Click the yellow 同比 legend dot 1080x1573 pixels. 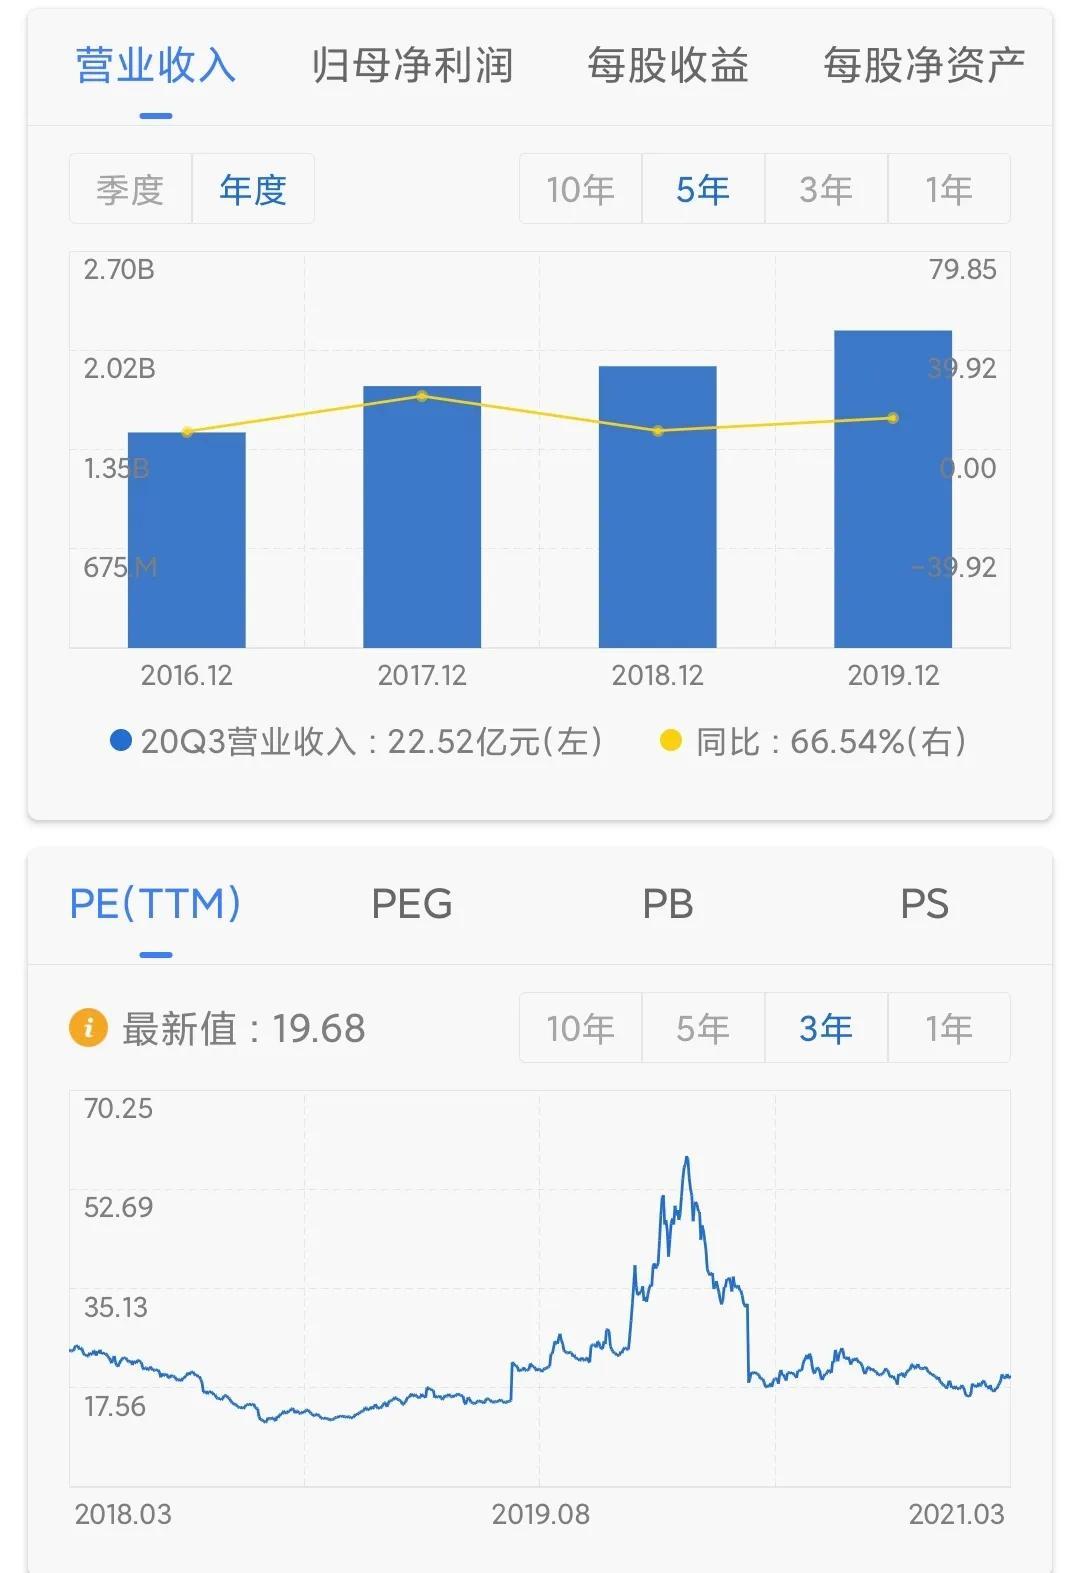[671, 741]
